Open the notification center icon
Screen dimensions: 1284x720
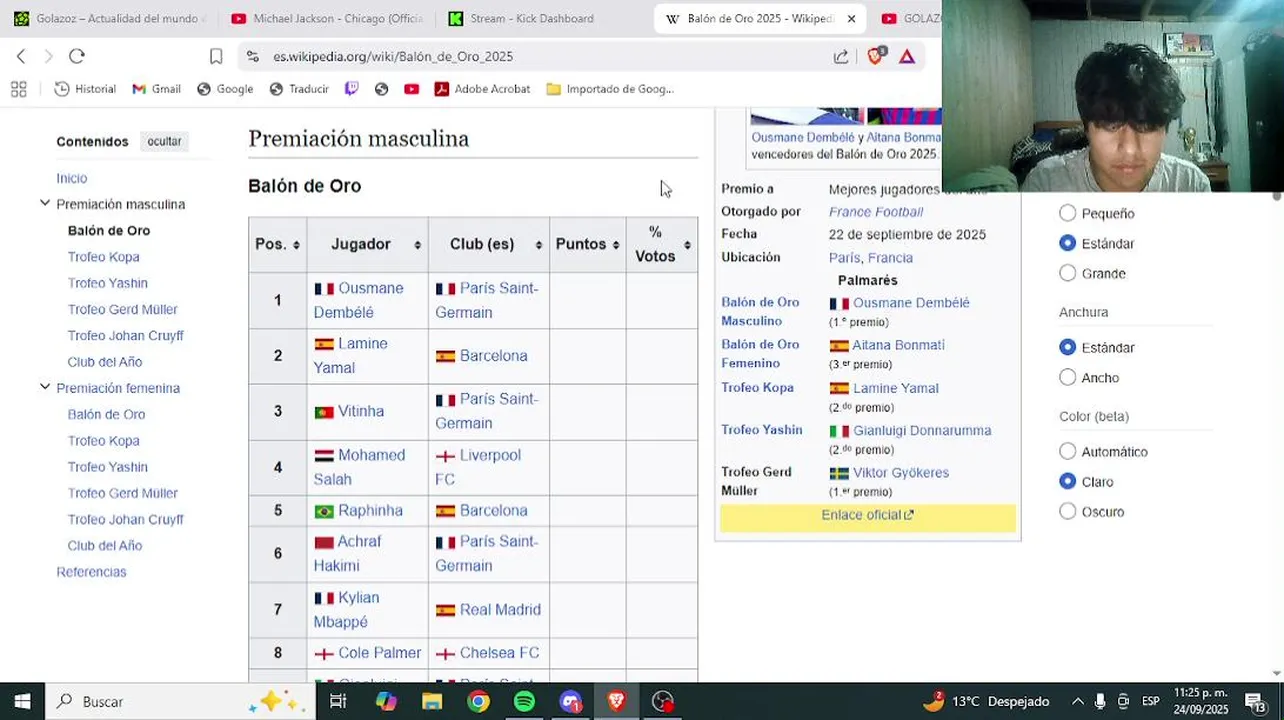click(1255, 701)
